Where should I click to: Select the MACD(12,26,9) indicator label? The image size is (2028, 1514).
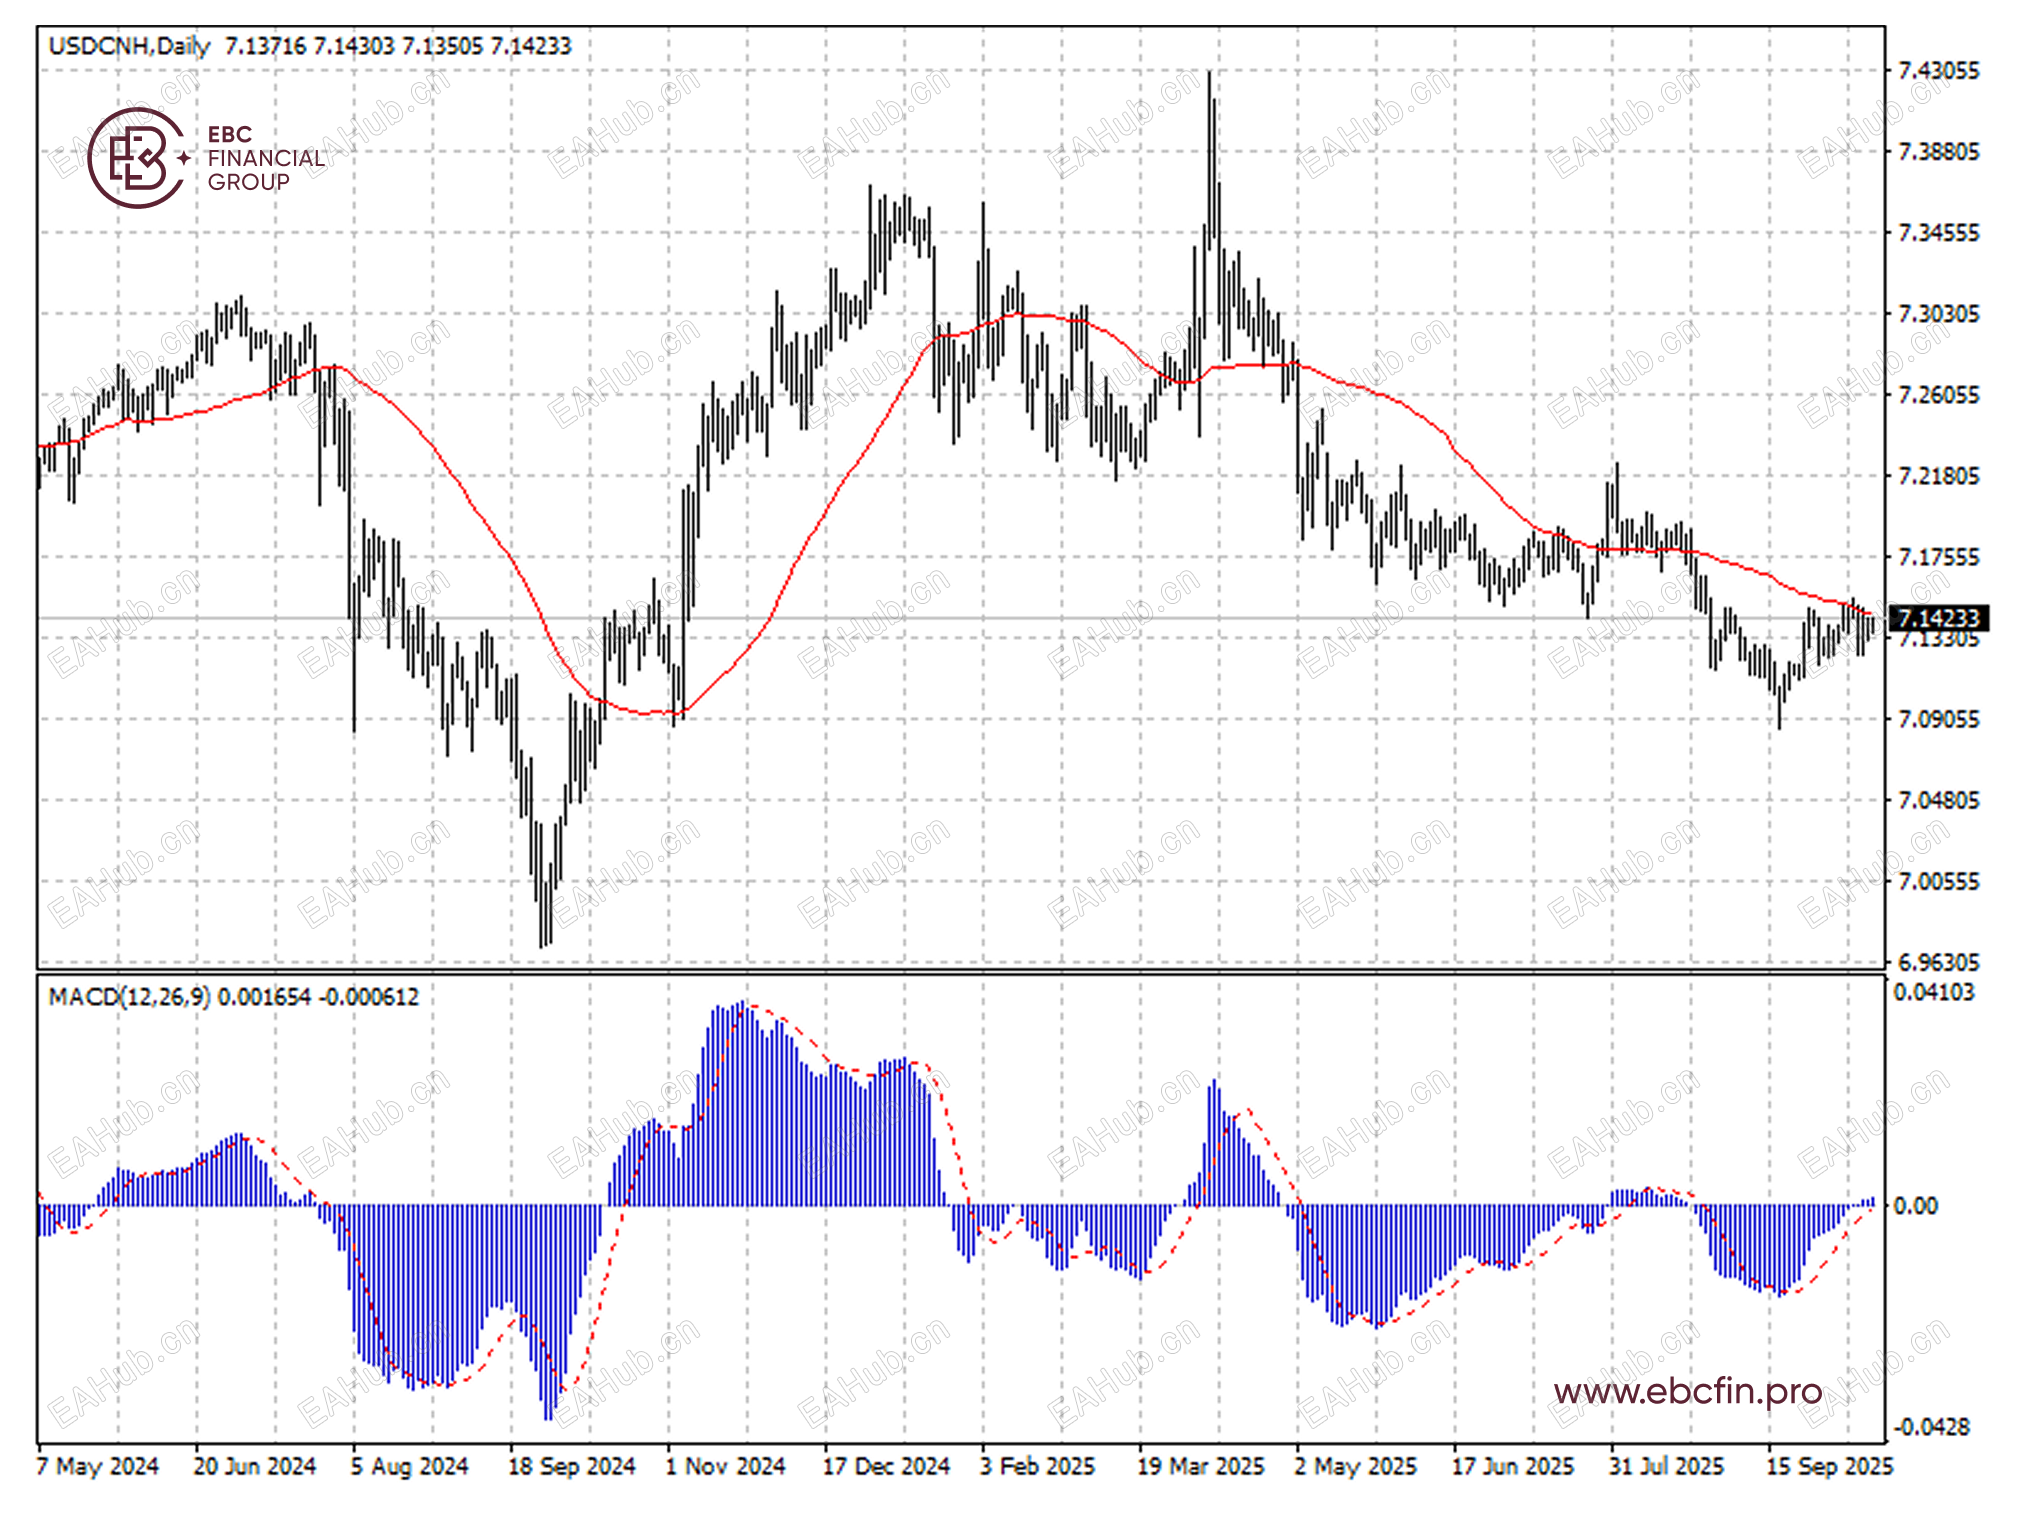point(129,997)
